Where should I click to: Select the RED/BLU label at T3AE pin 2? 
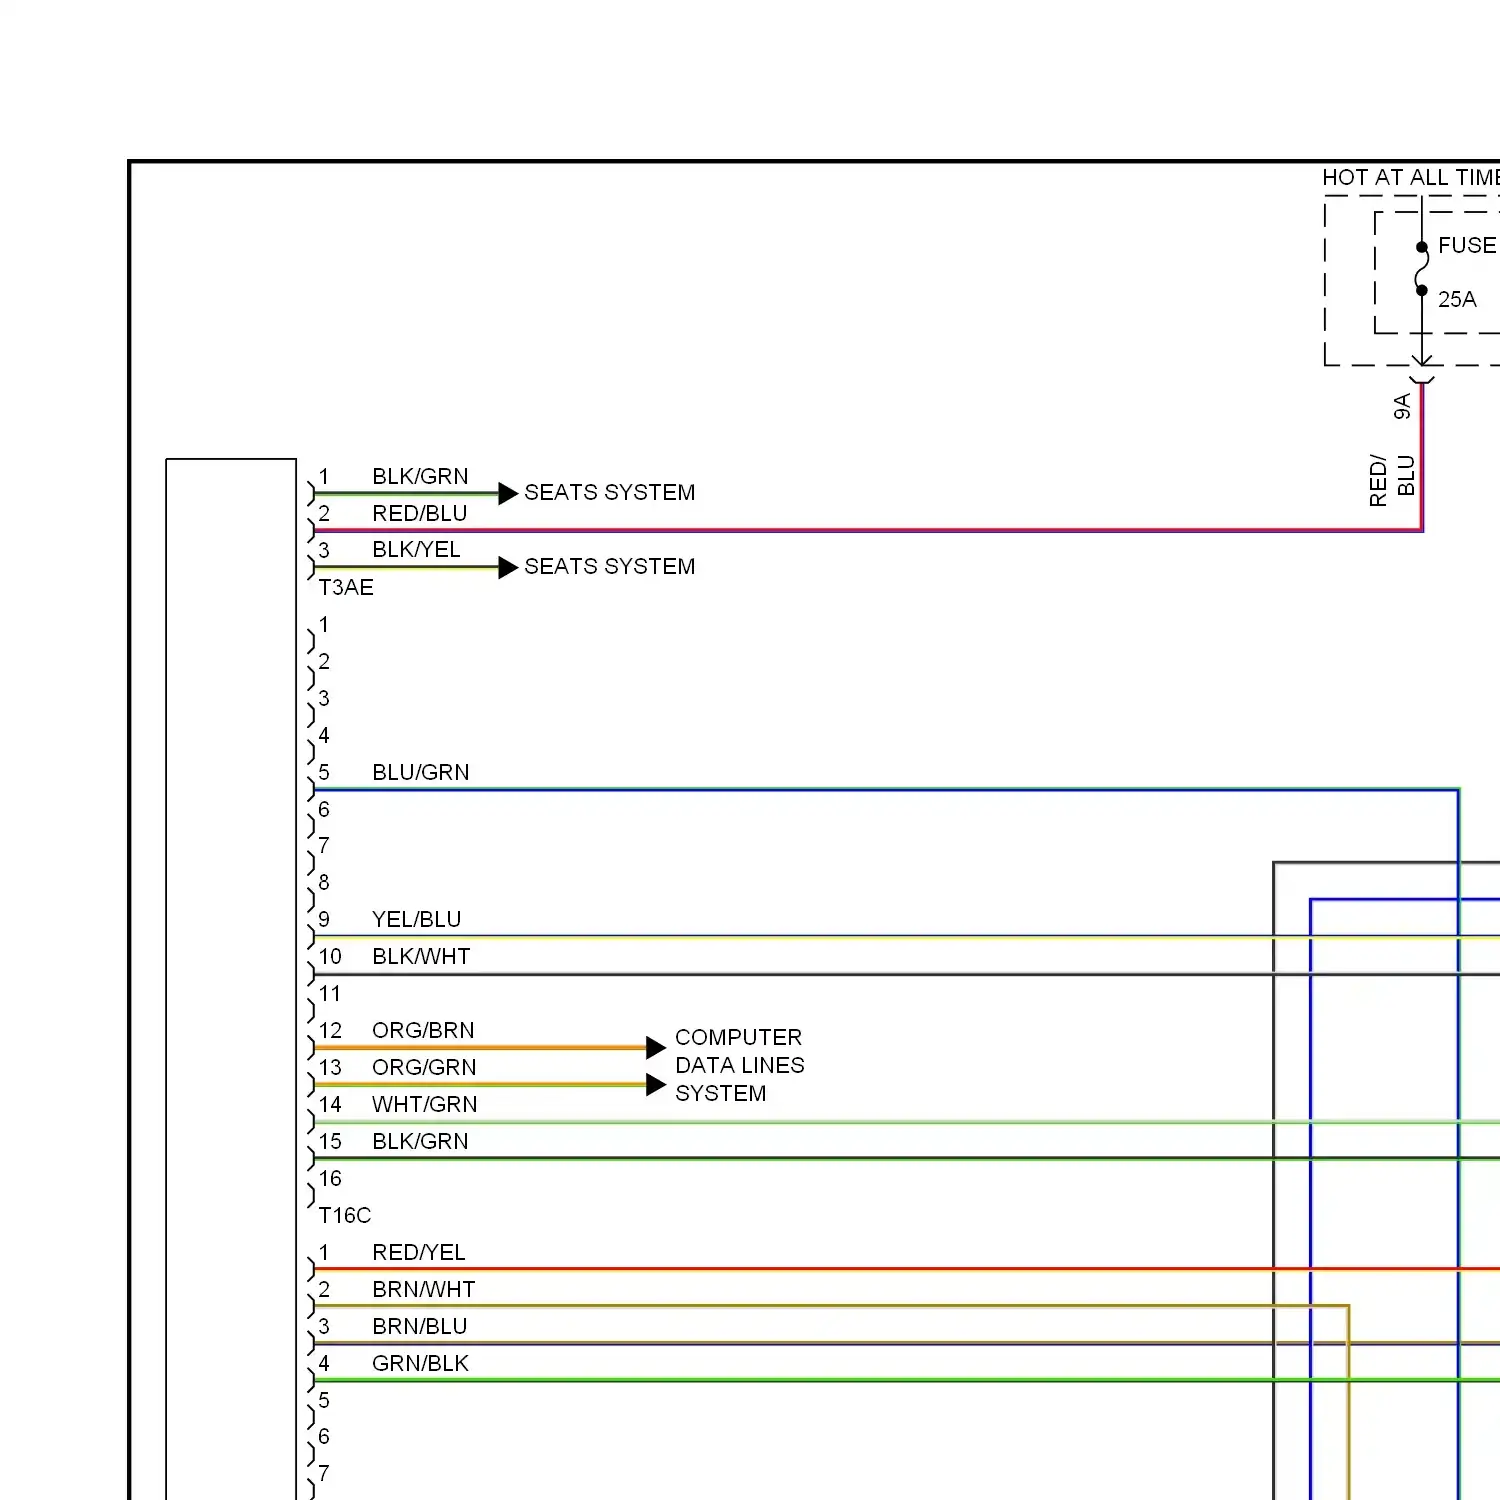point(420,513)
